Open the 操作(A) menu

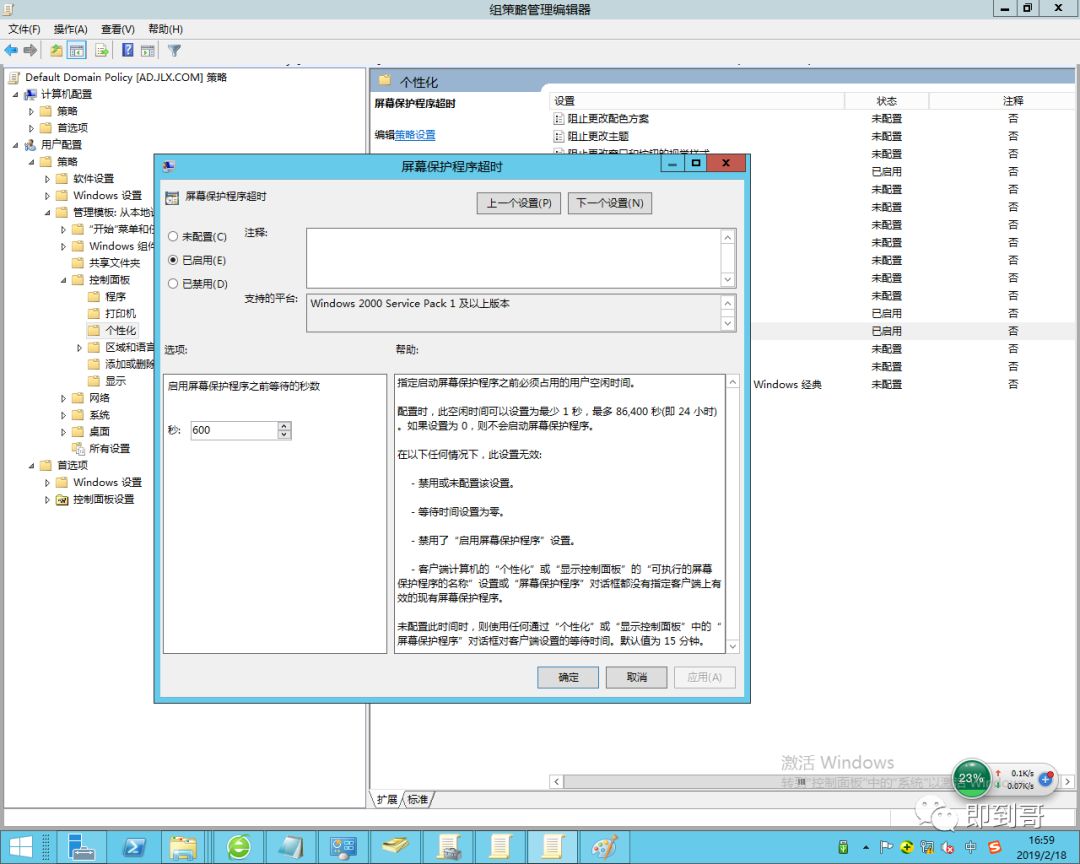coord(70,29)
